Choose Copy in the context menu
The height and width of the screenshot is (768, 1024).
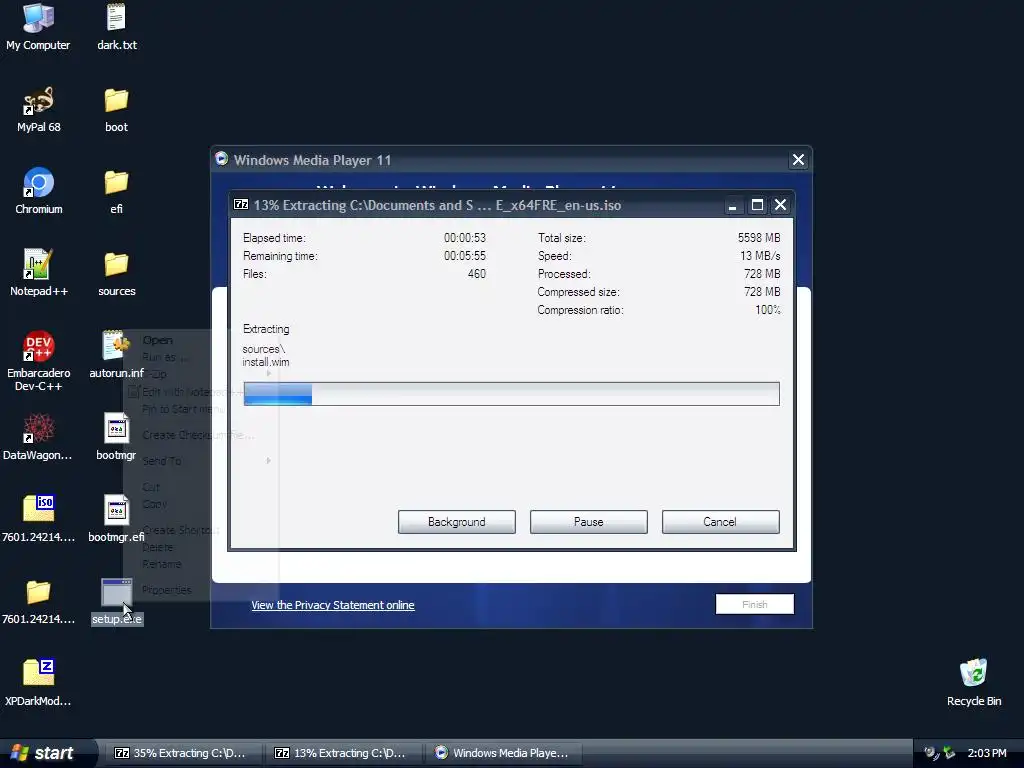pyautogui.click(x=201, y=504)
